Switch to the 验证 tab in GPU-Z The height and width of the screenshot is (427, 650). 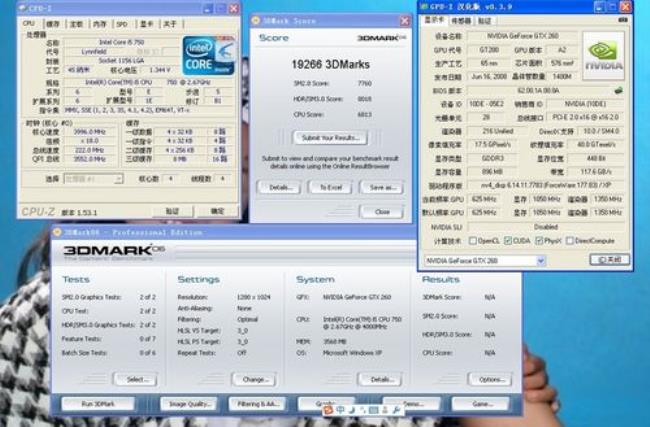click(485, 20)
